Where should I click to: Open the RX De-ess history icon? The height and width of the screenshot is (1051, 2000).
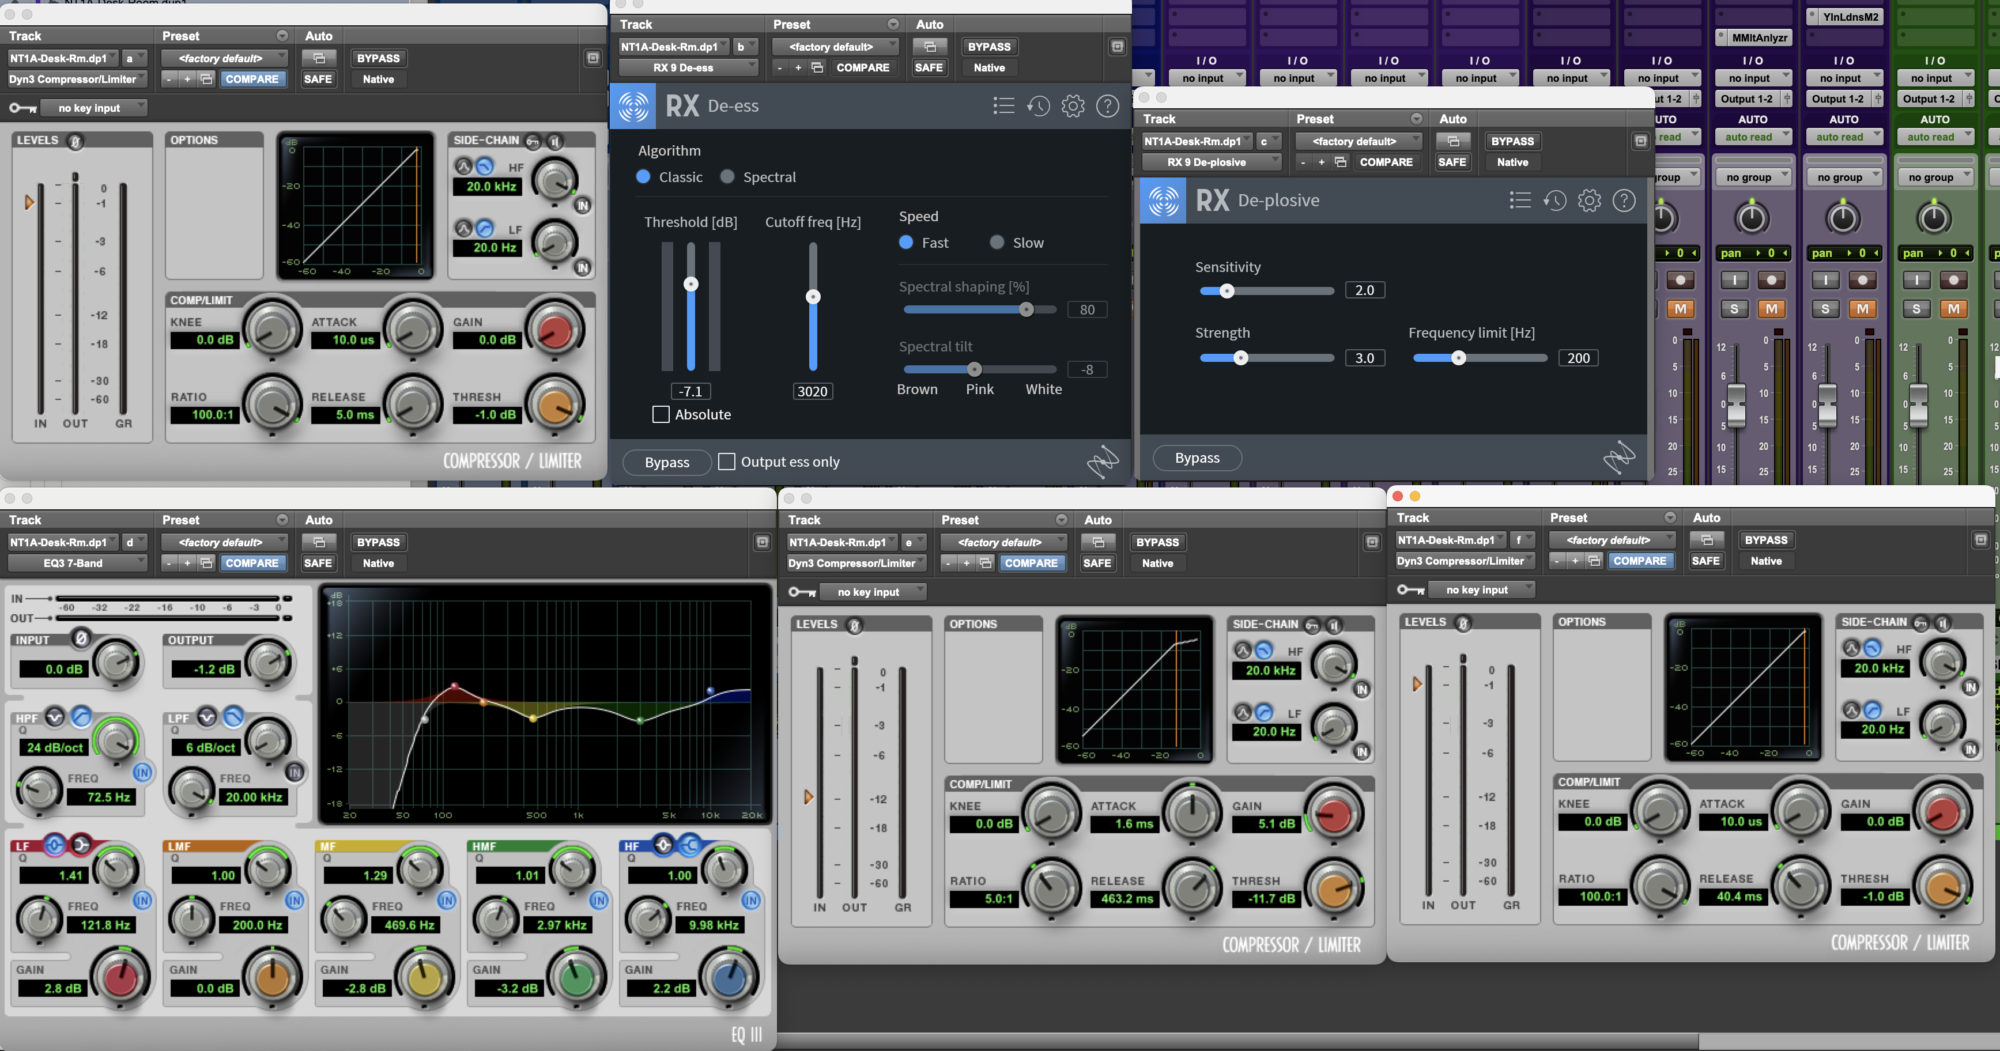tap(1038, 106)
